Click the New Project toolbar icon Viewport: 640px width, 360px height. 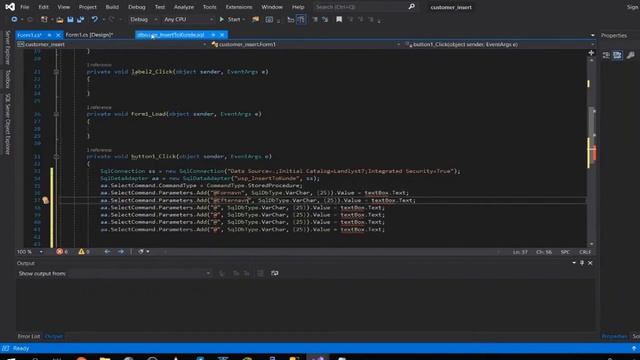coord(44,19)
